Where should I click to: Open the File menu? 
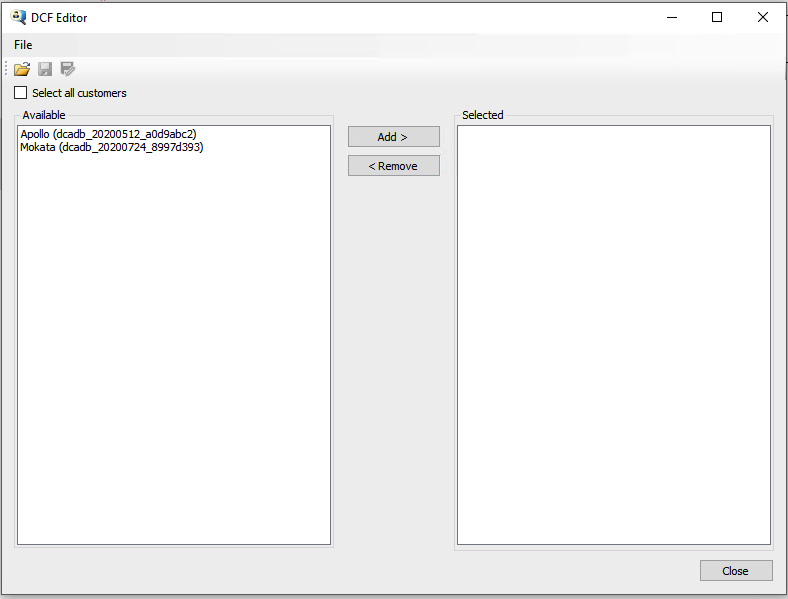click(x=23, y=45)
